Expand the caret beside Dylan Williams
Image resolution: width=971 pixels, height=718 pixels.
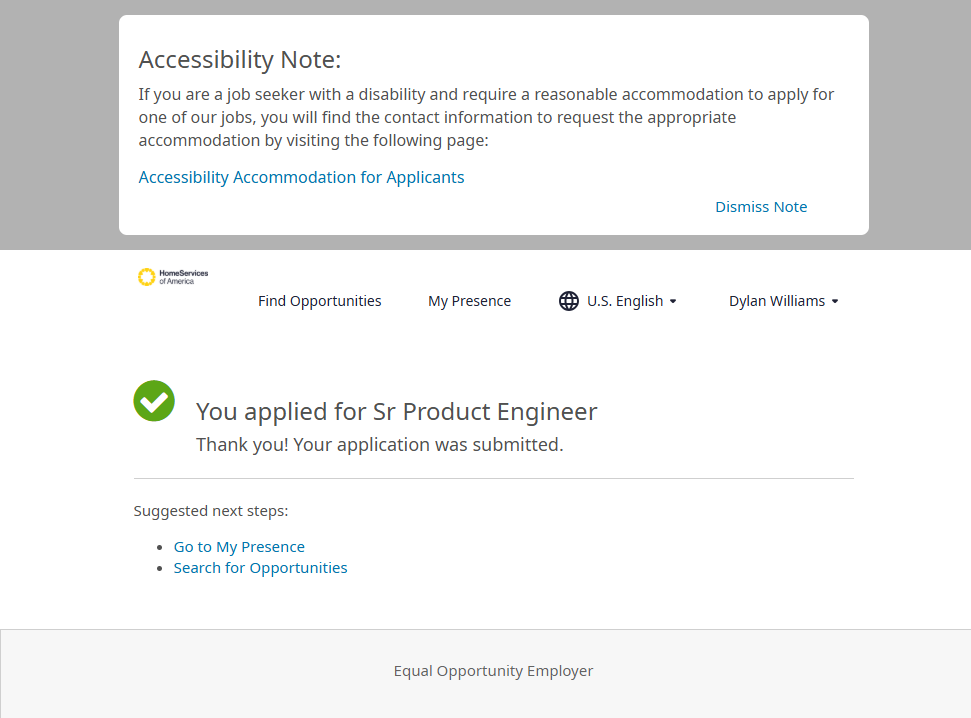tap(835, 301)
